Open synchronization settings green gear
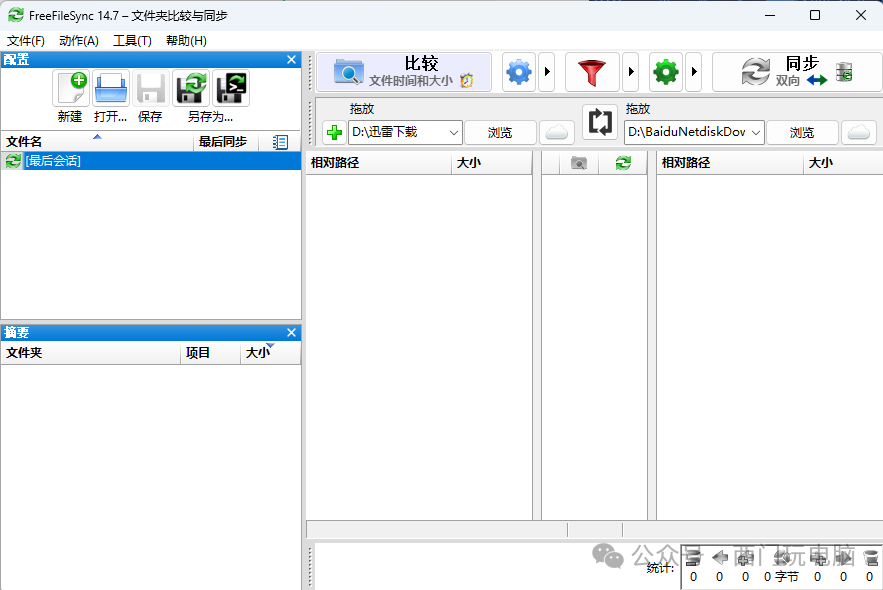 [x=666, y=72]
